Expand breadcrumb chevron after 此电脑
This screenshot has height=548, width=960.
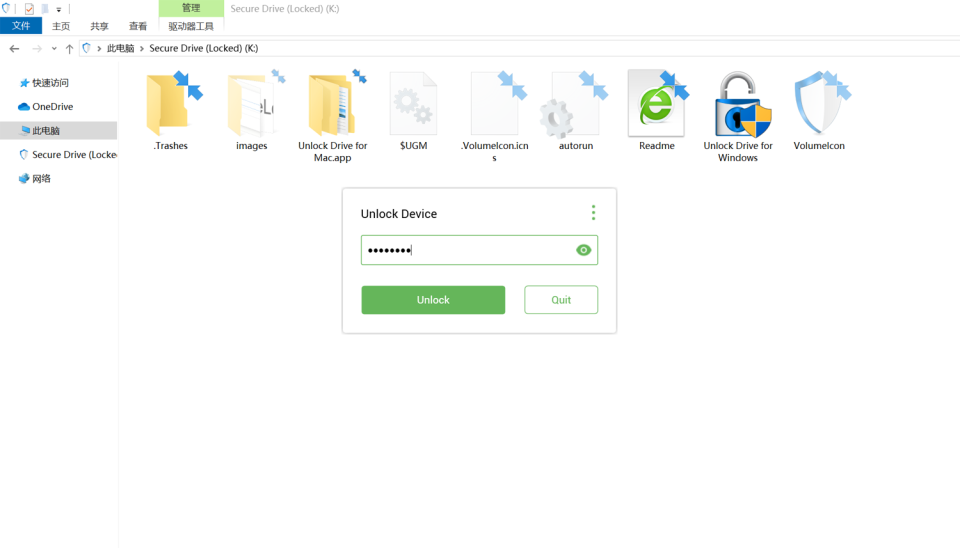[x=141, y=48]
